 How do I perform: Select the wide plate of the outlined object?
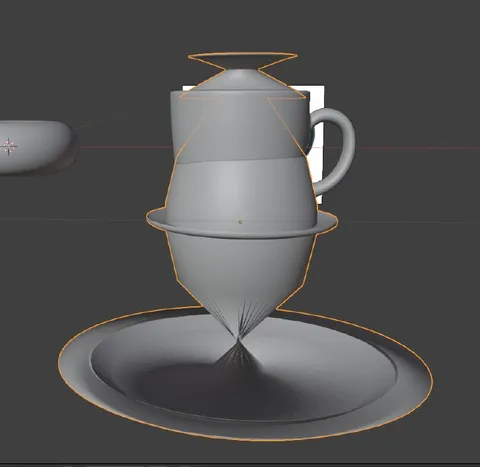(246, 373)
